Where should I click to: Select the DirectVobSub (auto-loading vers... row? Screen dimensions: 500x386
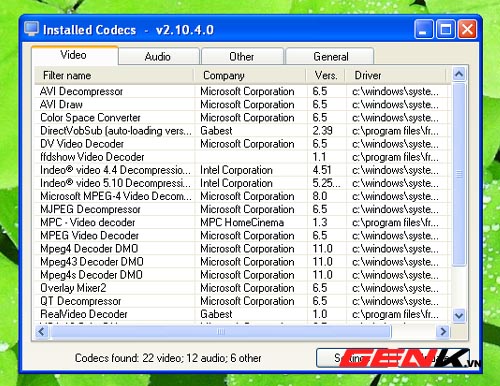(x=243, y=131)
